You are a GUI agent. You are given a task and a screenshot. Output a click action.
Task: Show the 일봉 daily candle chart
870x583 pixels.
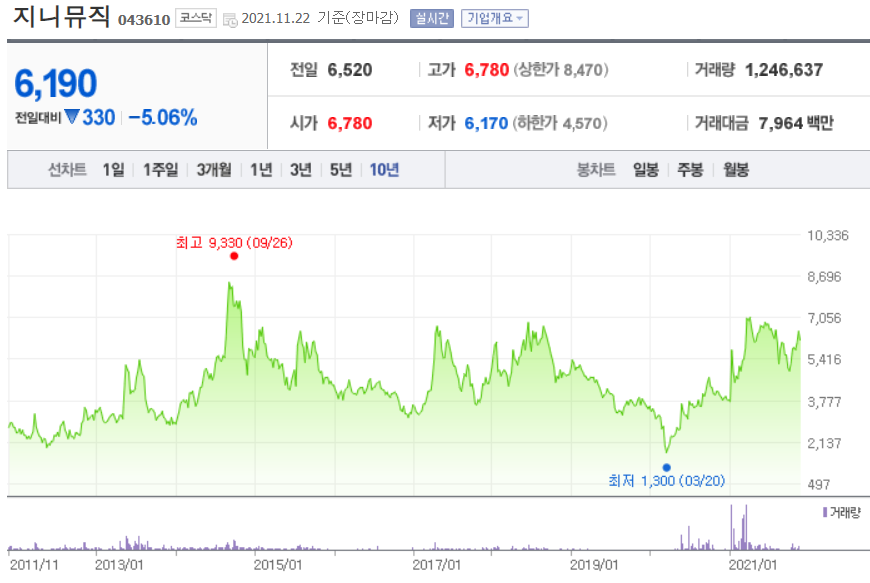[646, 170]
